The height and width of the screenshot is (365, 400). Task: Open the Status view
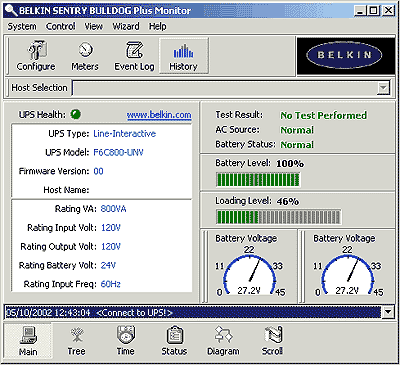[174, 341]
